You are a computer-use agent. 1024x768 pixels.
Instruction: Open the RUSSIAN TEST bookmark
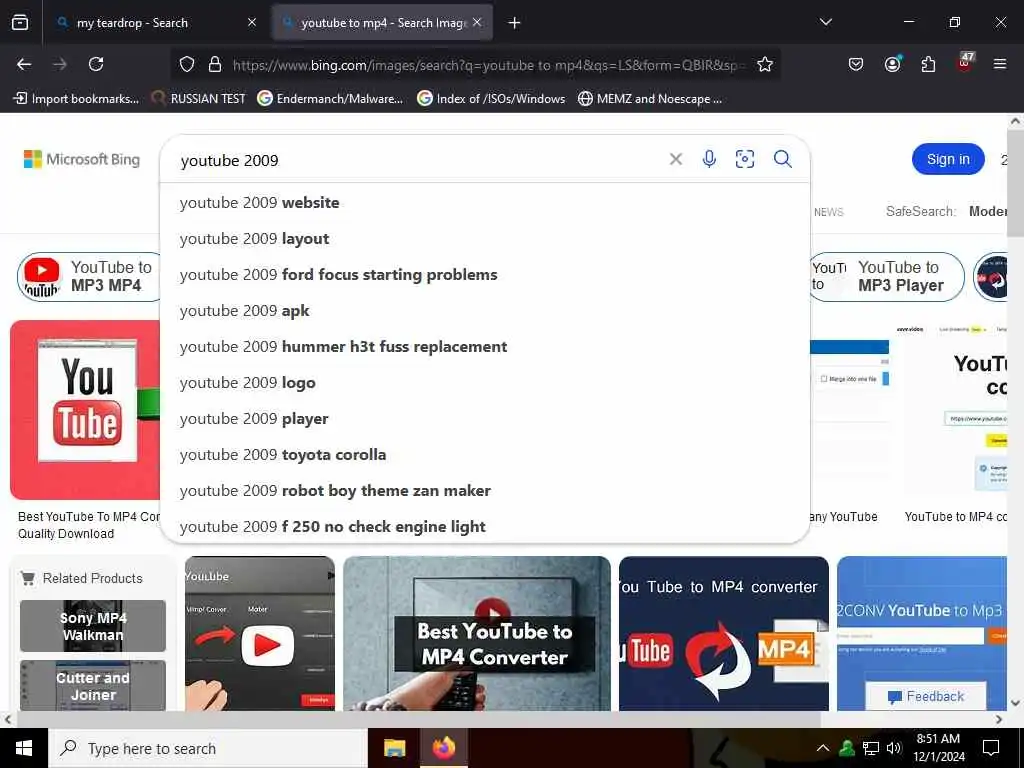point(199,99)
